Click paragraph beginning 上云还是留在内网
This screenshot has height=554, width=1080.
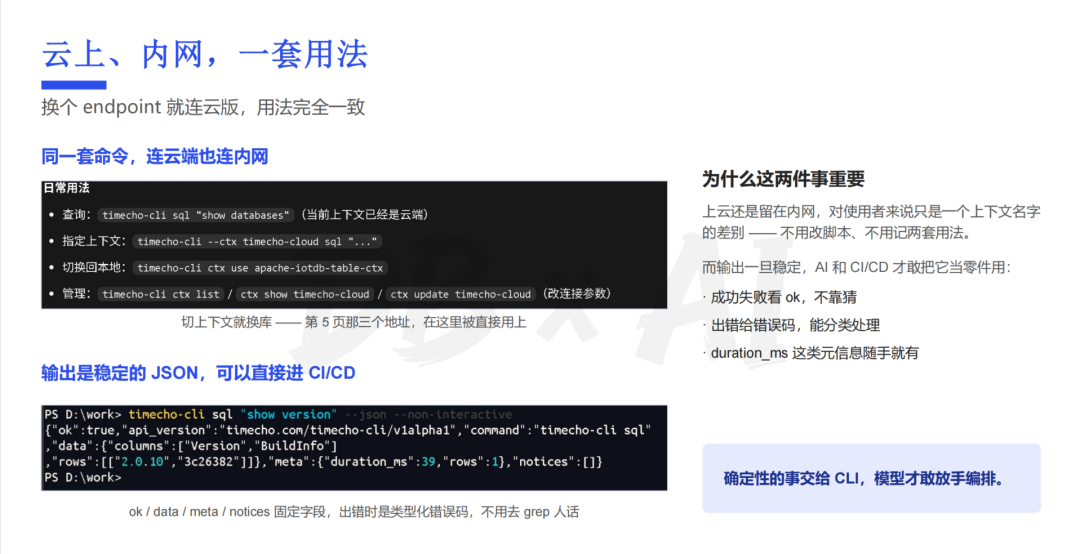point(871,222)
